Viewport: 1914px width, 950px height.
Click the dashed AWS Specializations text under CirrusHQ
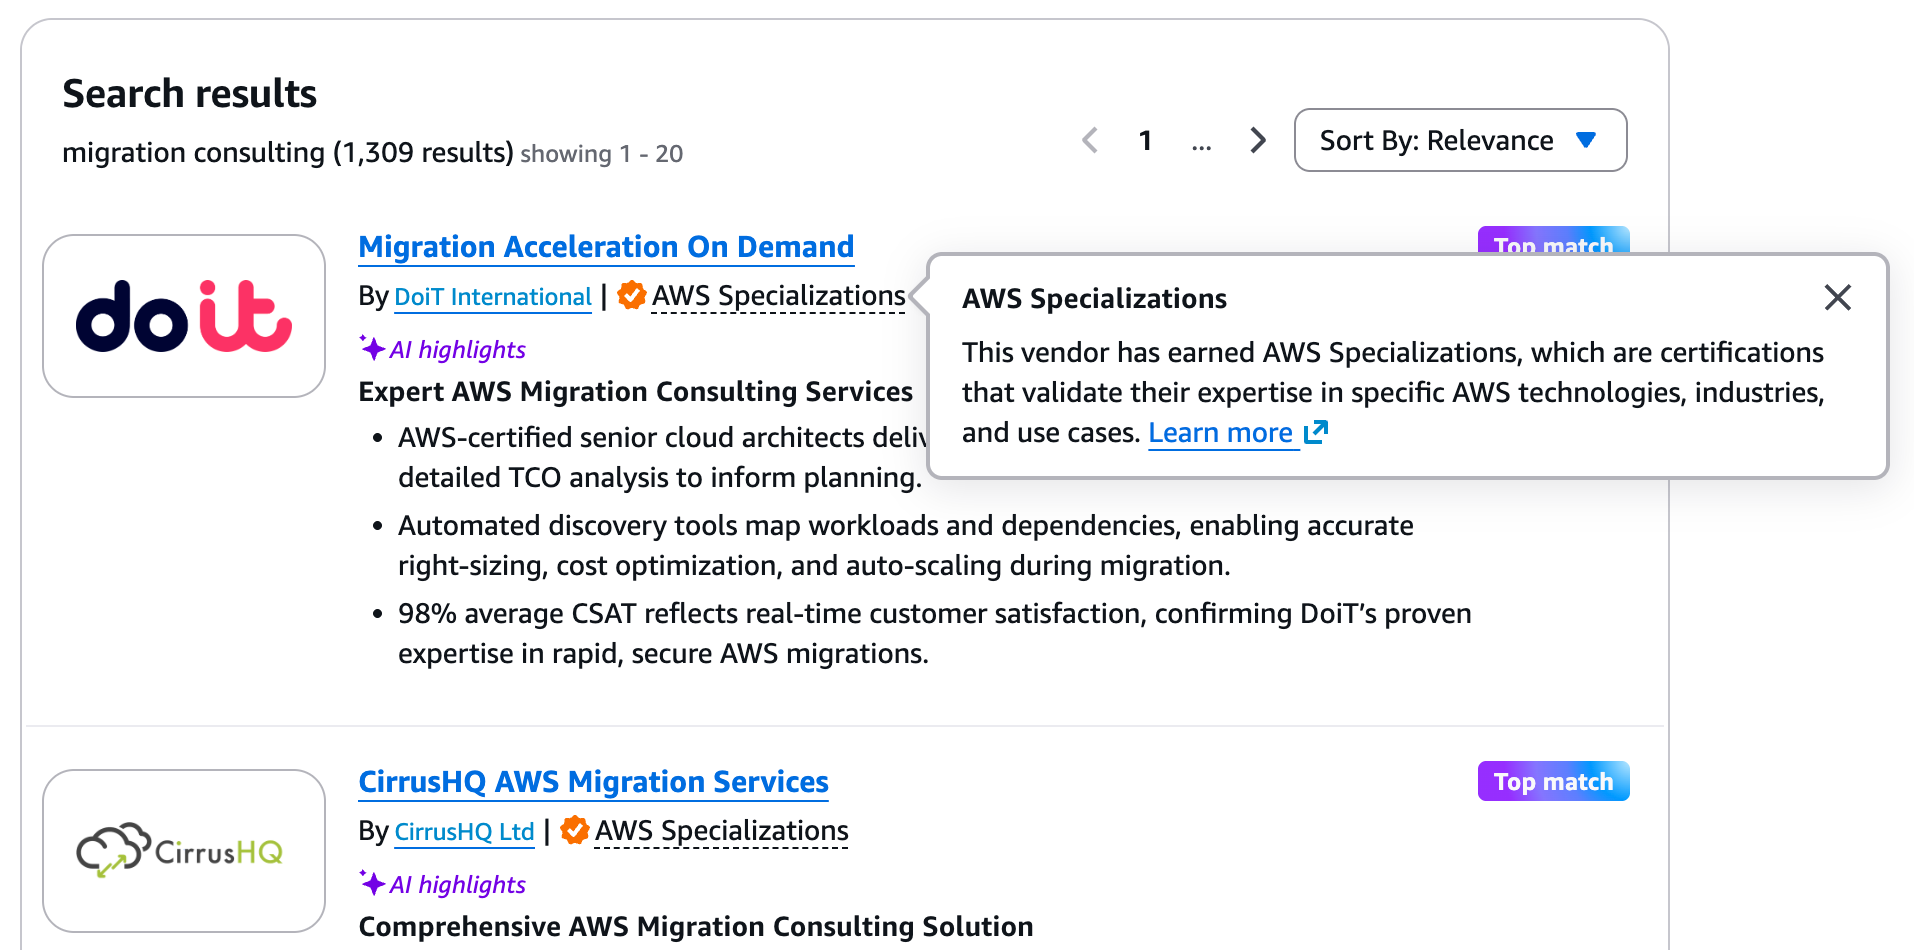point(721,830)
